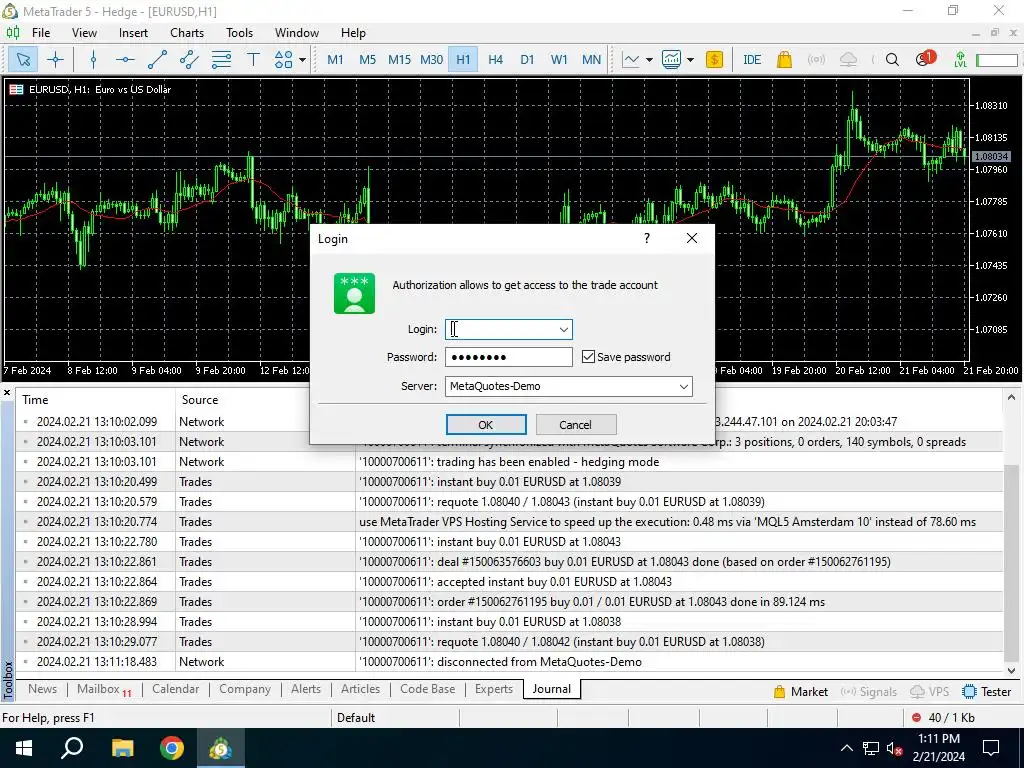This screenshot has width=1024, height=768.
Task: Switch chart to M15 timeframe
Action: pos(399,60)
